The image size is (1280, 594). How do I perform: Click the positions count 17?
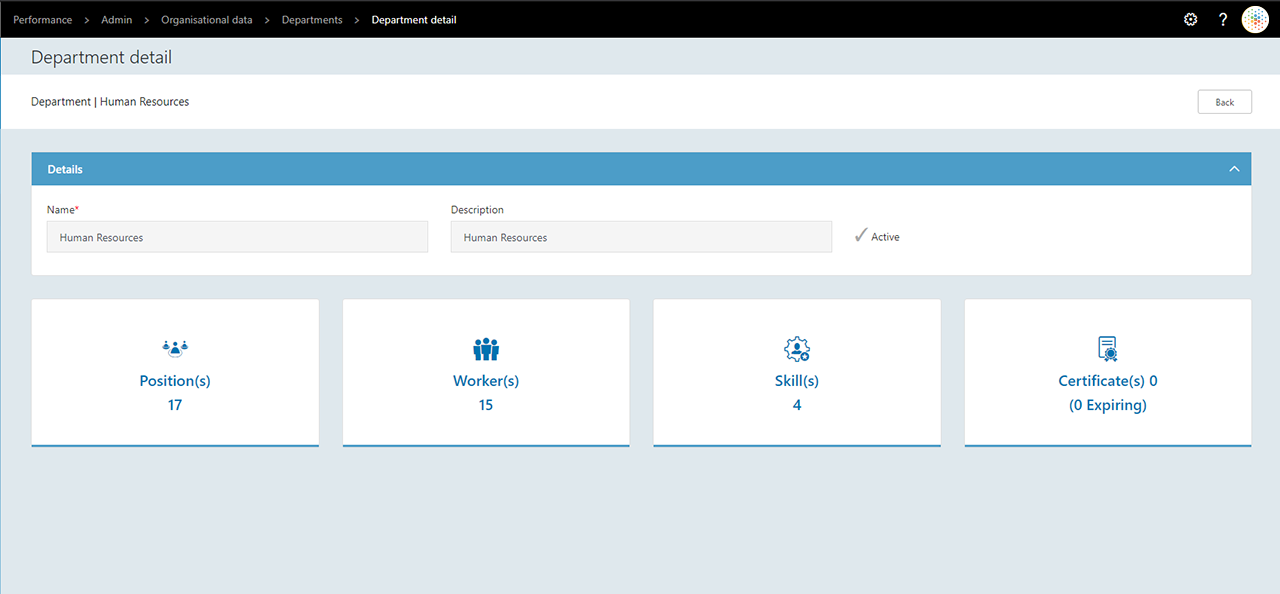pos(175,405)
